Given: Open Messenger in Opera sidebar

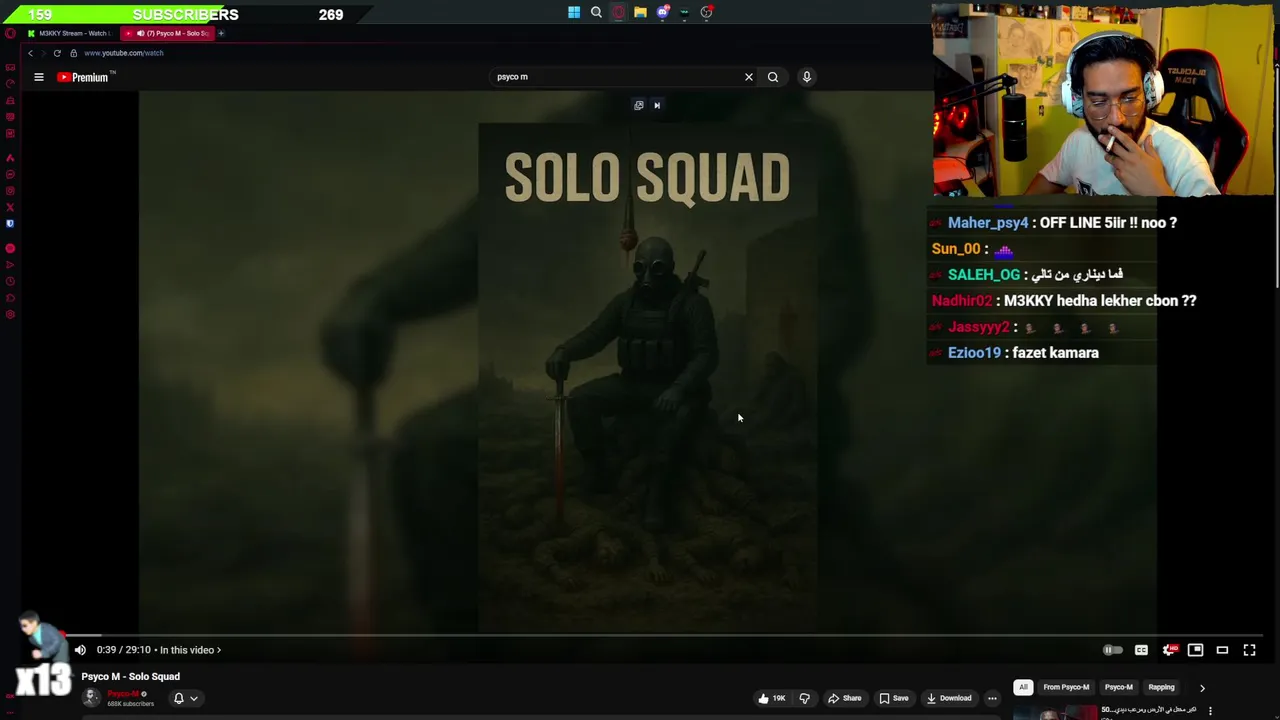Looking at the screenshot, I should [x=10, y=174].
